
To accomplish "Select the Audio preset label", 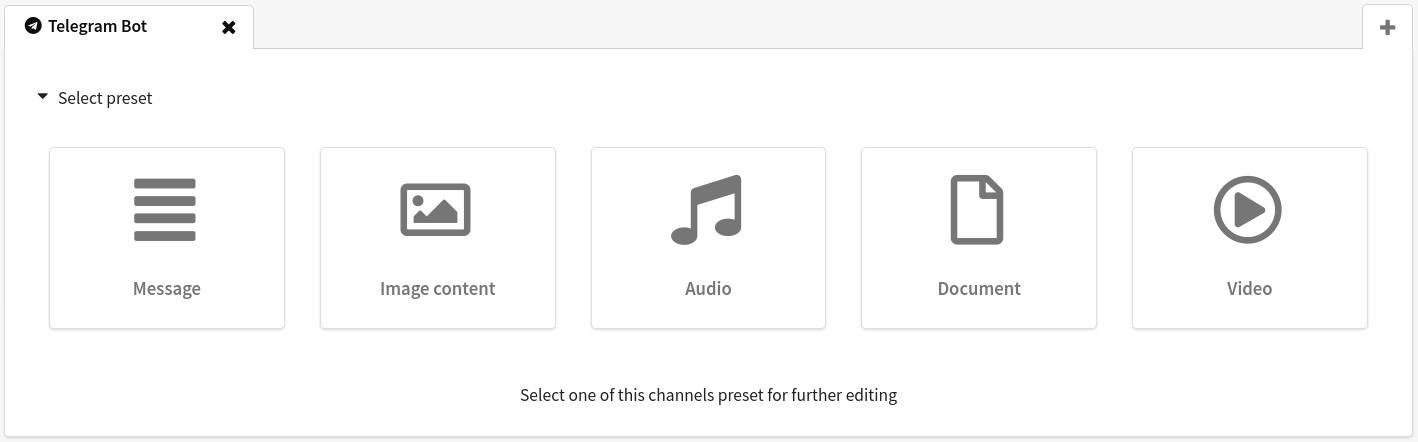I will coord(708,289).
